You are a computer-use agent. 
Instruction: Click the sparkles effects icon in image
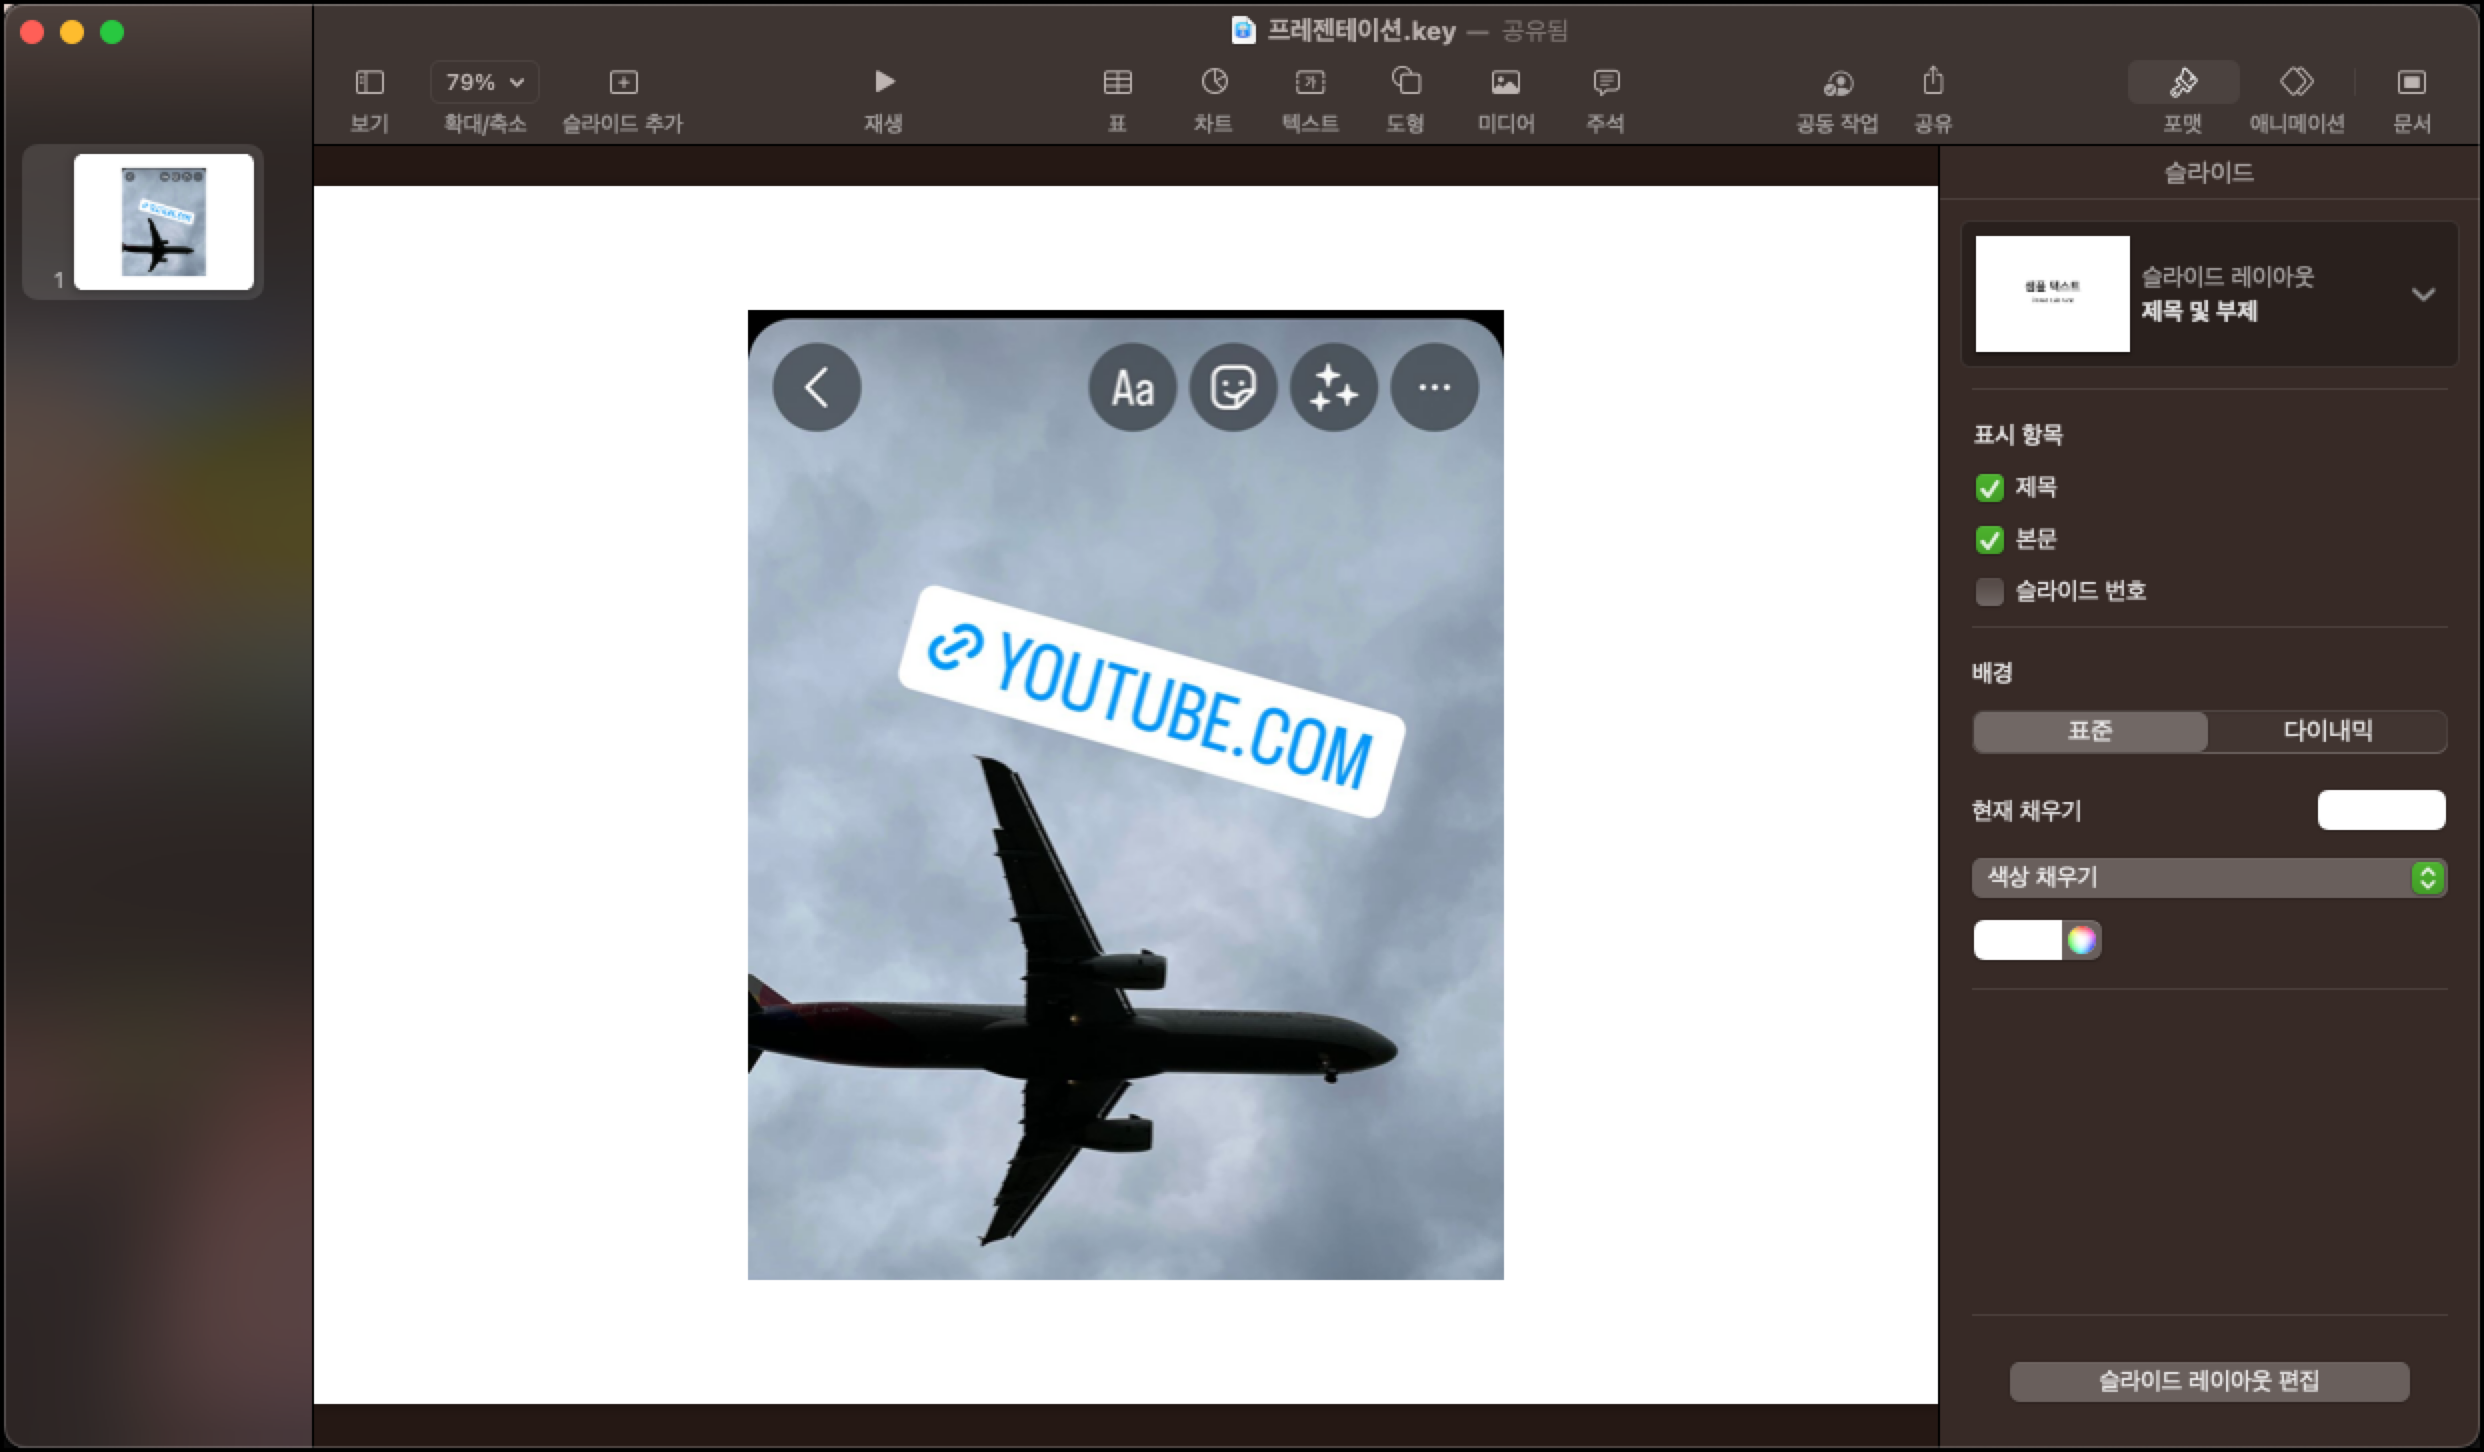coord(1334,388)
